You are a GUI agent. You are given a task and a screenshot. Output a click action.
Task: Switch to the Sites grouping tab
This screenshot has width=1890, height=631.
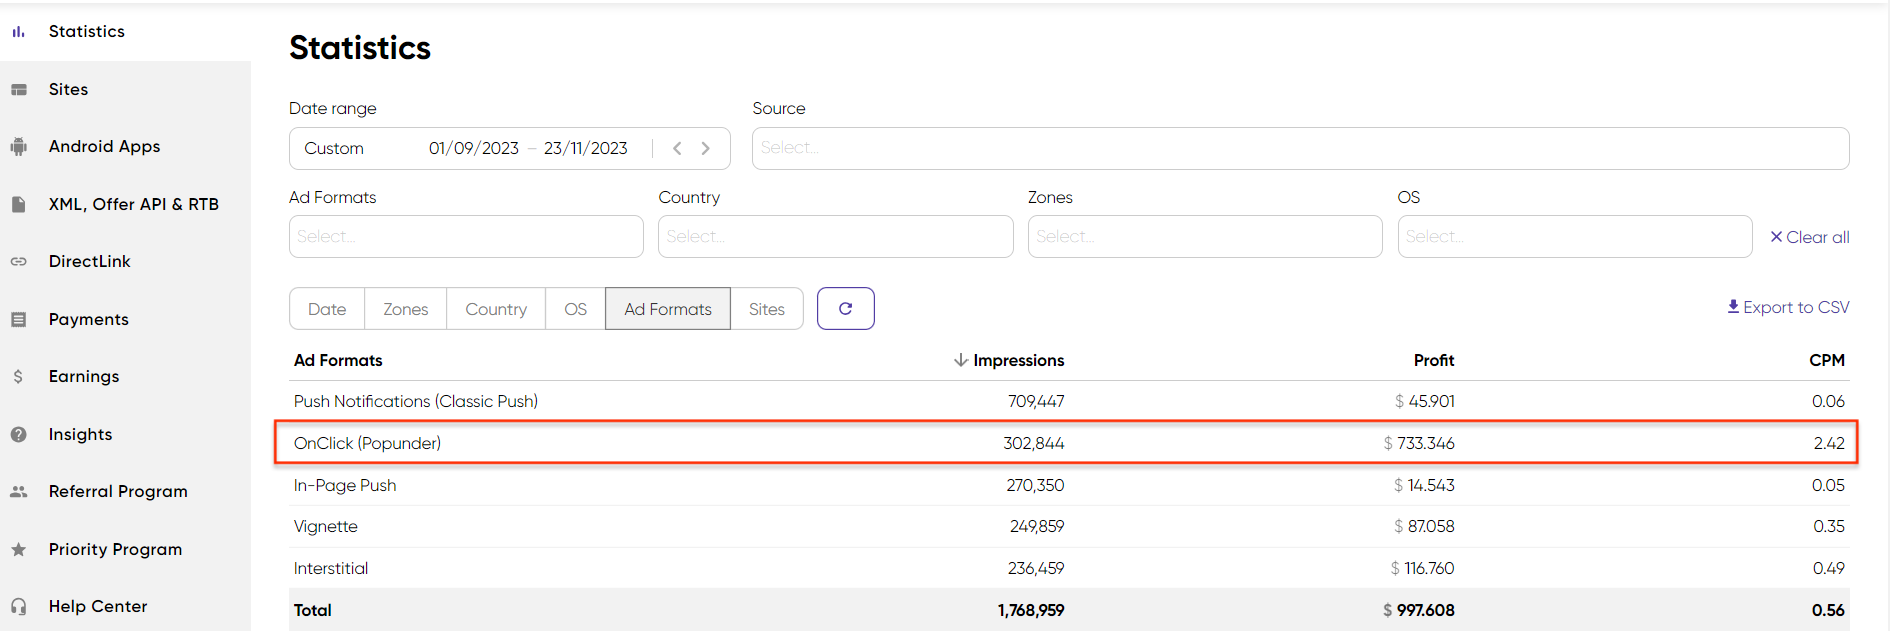click(x=766, y=309)
